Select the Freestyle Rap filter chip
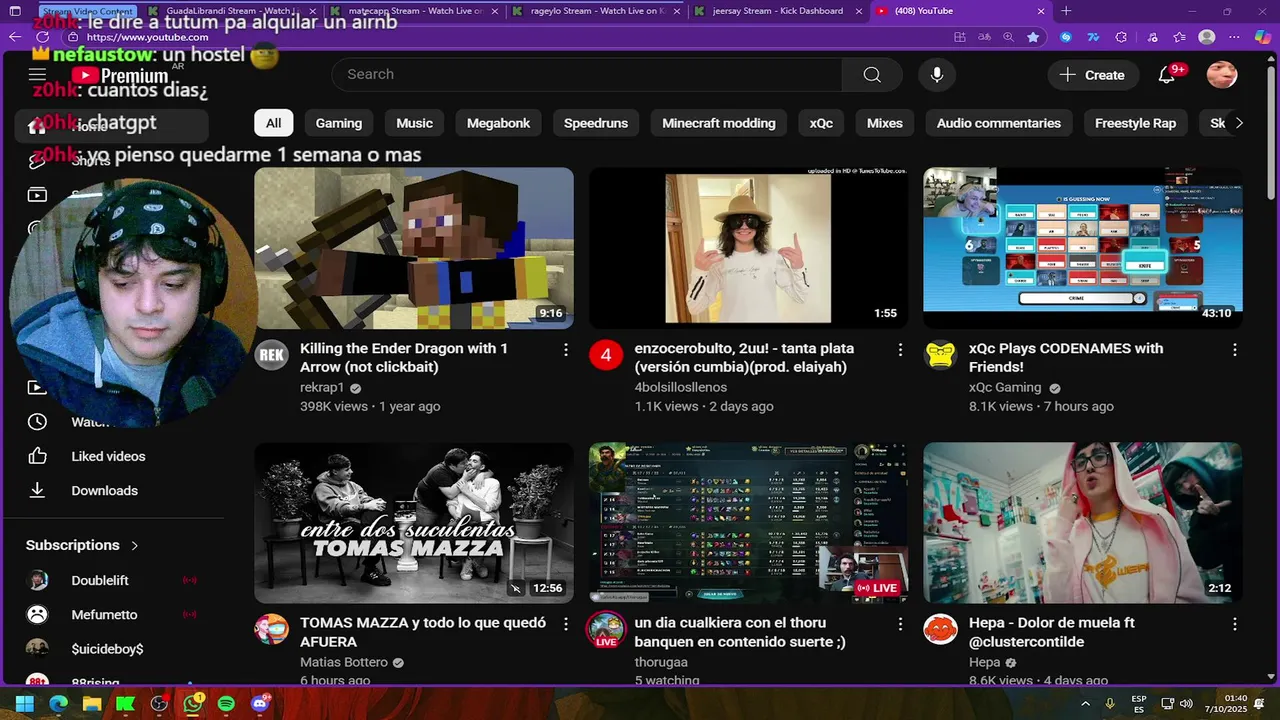This screenshot has height=720, width=1280. click(x=1135, y=123)
